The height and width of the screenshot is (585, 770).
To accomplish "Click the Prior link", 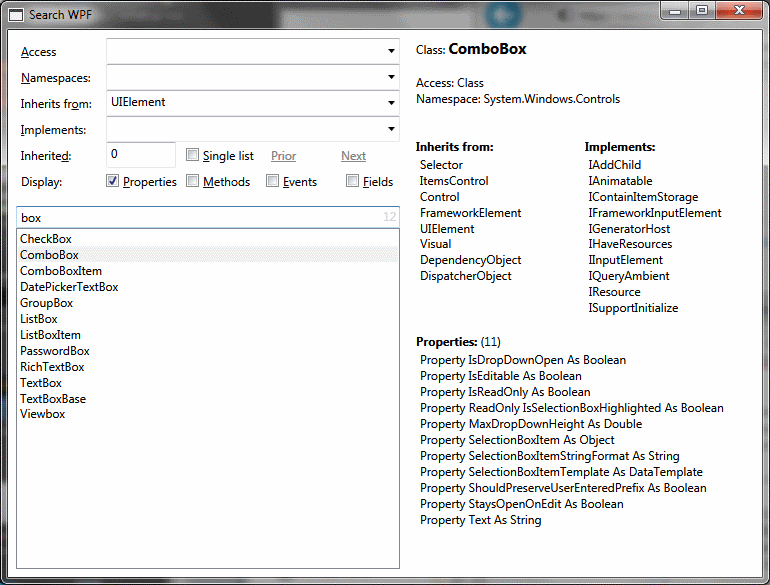I will click(283, 156).
